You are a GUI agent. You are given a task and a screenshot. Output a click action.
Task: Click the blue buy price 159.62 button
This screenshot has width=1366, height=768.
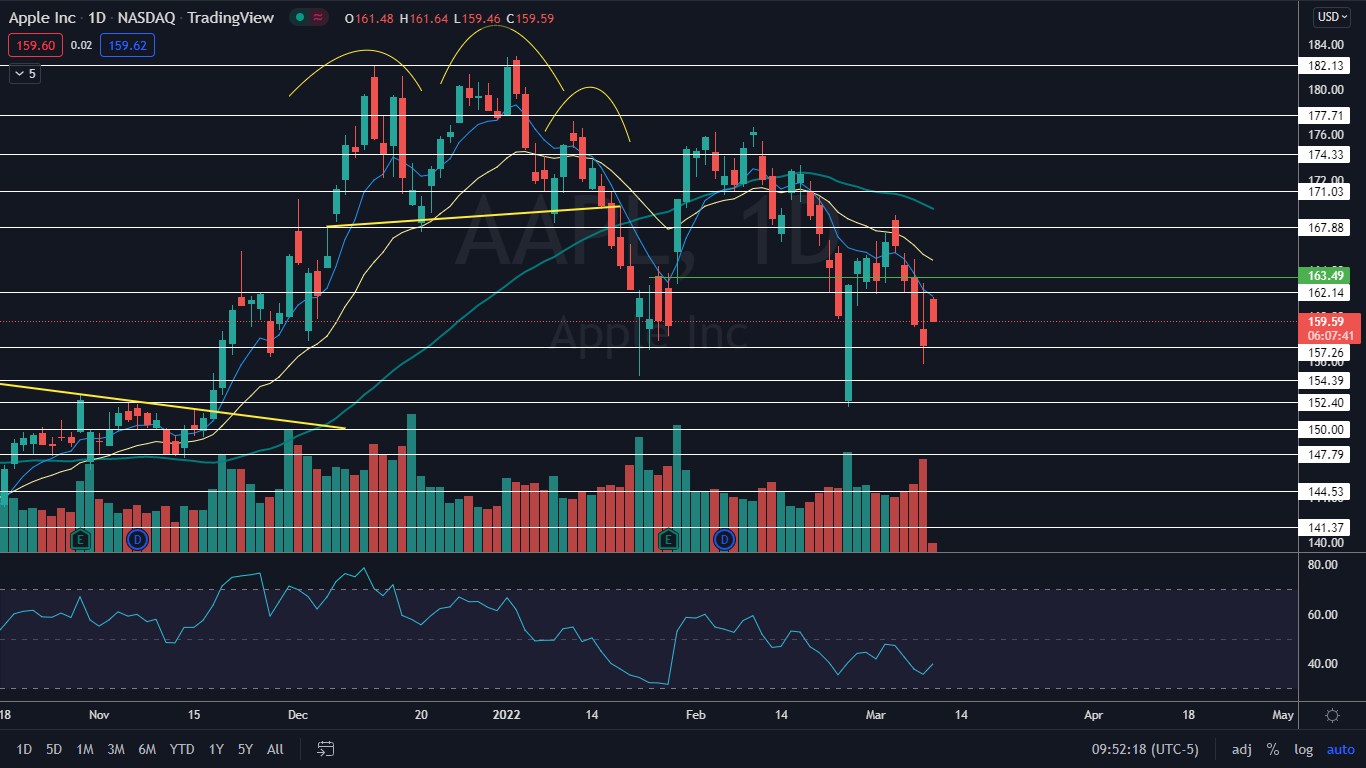click(127, 45)
